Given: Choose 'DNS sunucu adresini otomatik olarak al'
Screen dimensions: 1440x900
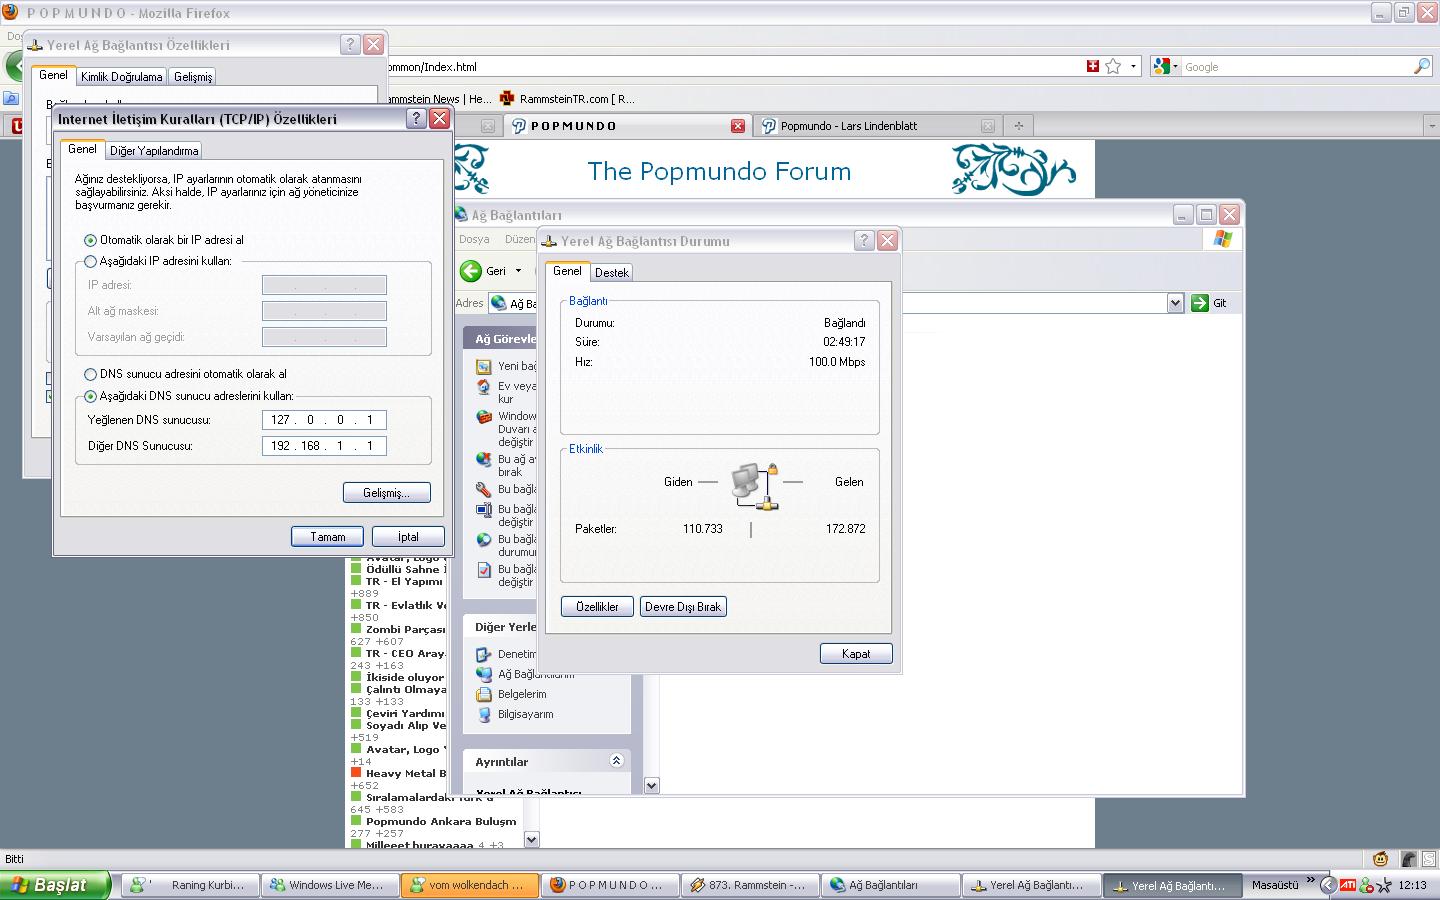Looking at the screenshot, I should coord(91,374).
